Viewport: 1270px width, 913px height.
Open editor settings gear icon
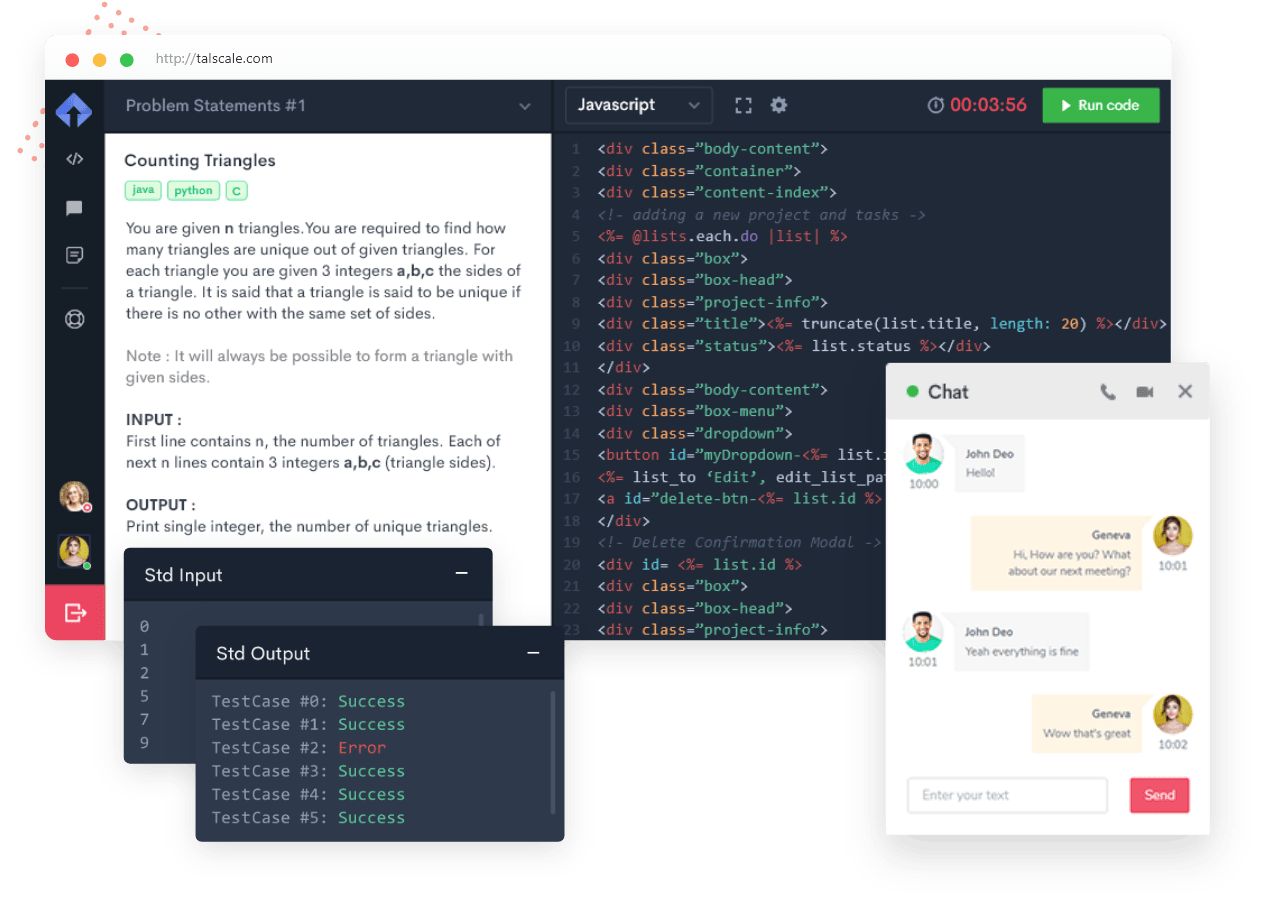tap(779, 105)
